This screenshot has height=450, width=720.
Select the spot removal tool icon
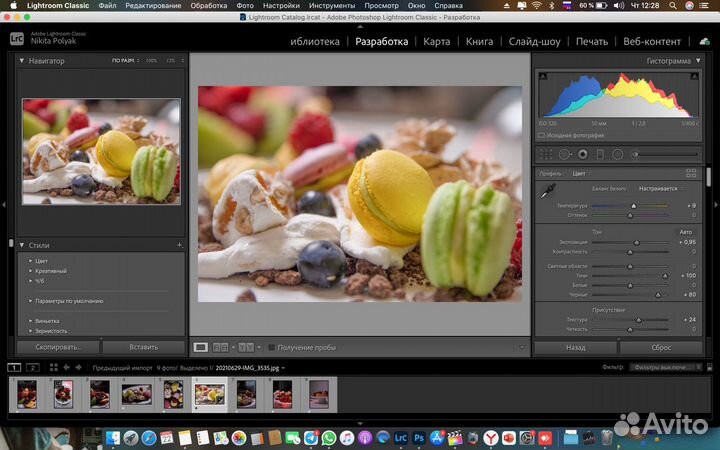point(565,155)
